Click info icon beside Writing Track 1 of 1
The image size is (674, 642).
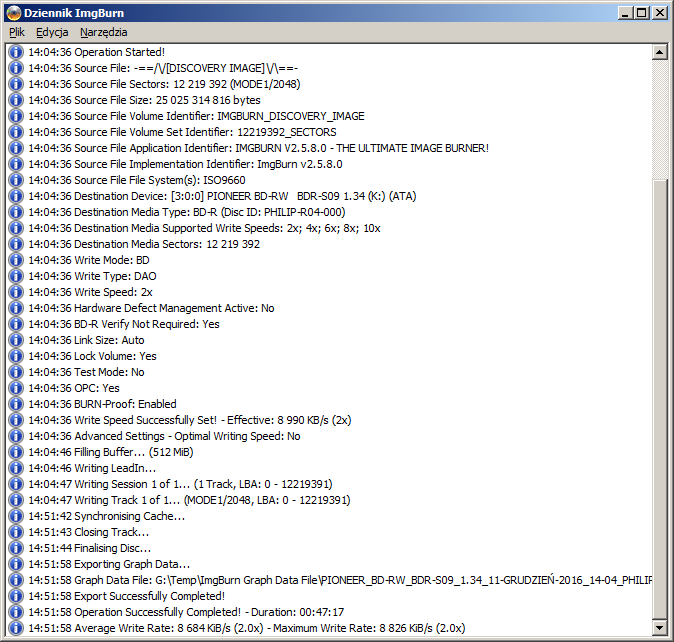[15, 500]
